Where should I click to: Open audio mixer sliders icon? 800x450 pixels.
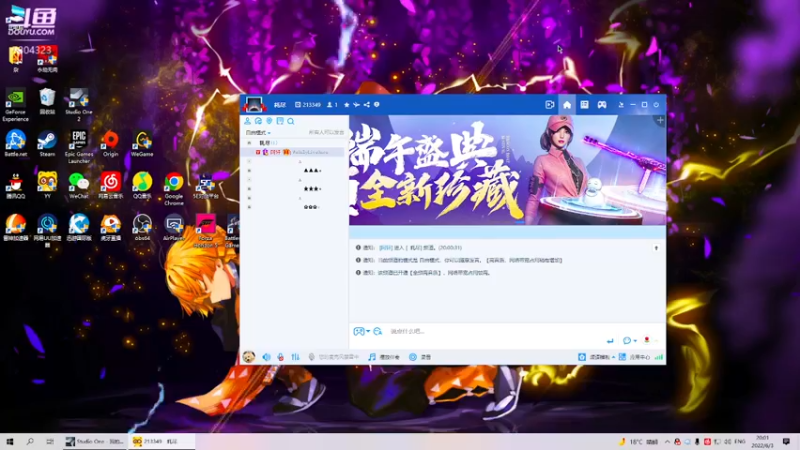pos(295,357)
